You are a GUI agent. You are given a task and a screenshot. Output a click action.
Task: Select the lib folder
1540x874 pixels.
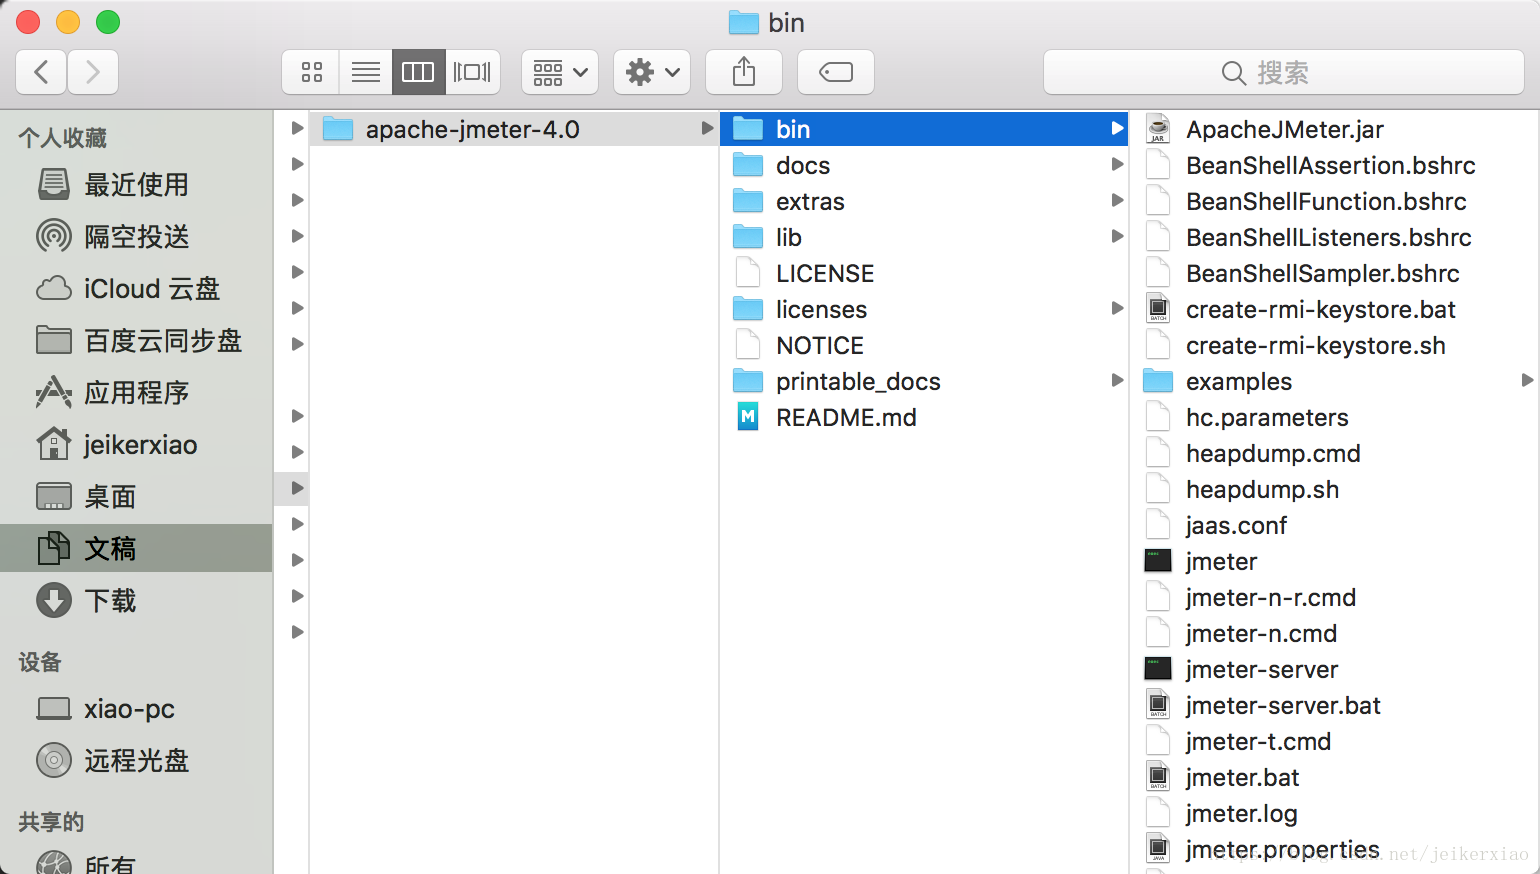click(924, 237)
